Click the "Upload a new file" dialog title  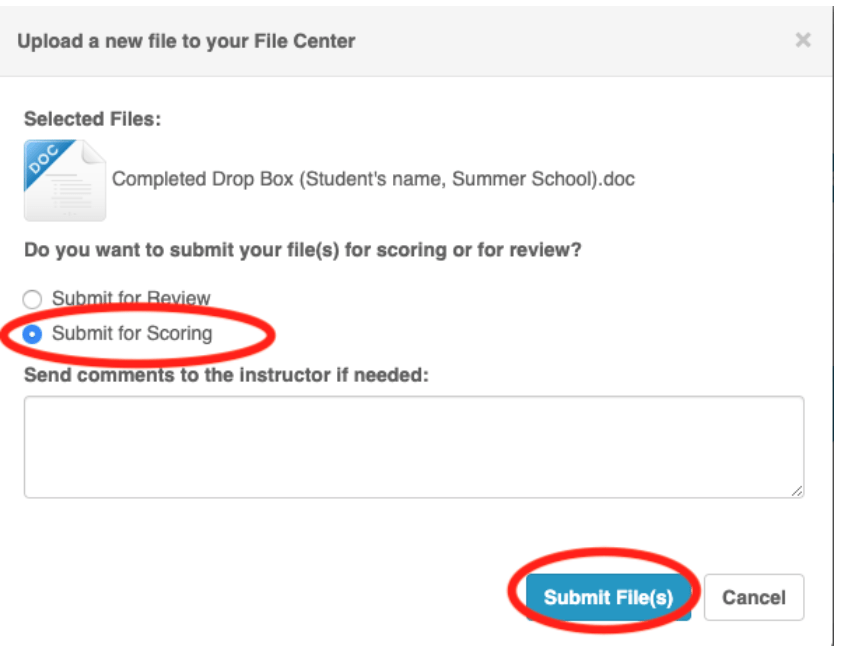186,41
